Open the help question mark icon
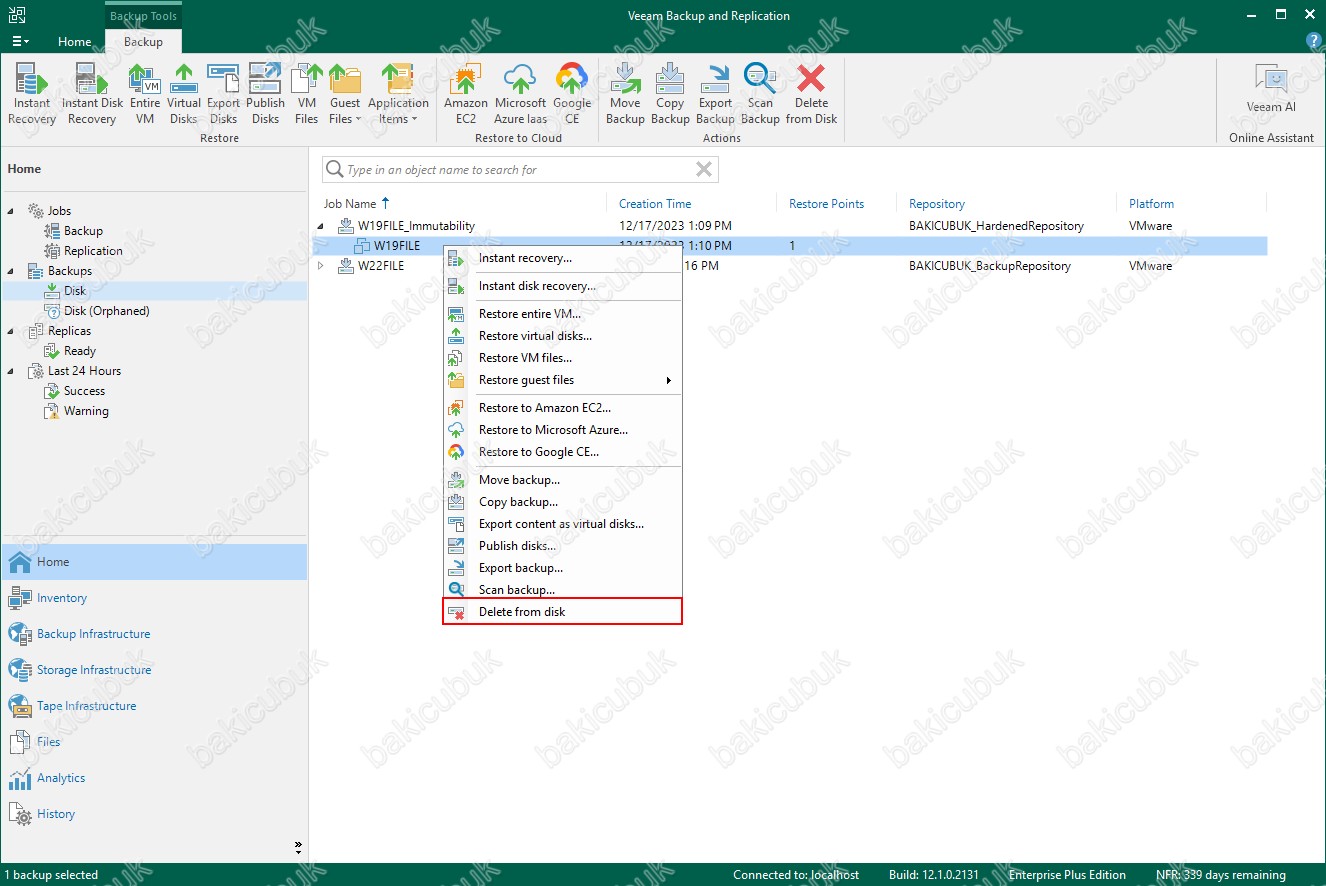1326x886 pixels. coord(1314,41)
